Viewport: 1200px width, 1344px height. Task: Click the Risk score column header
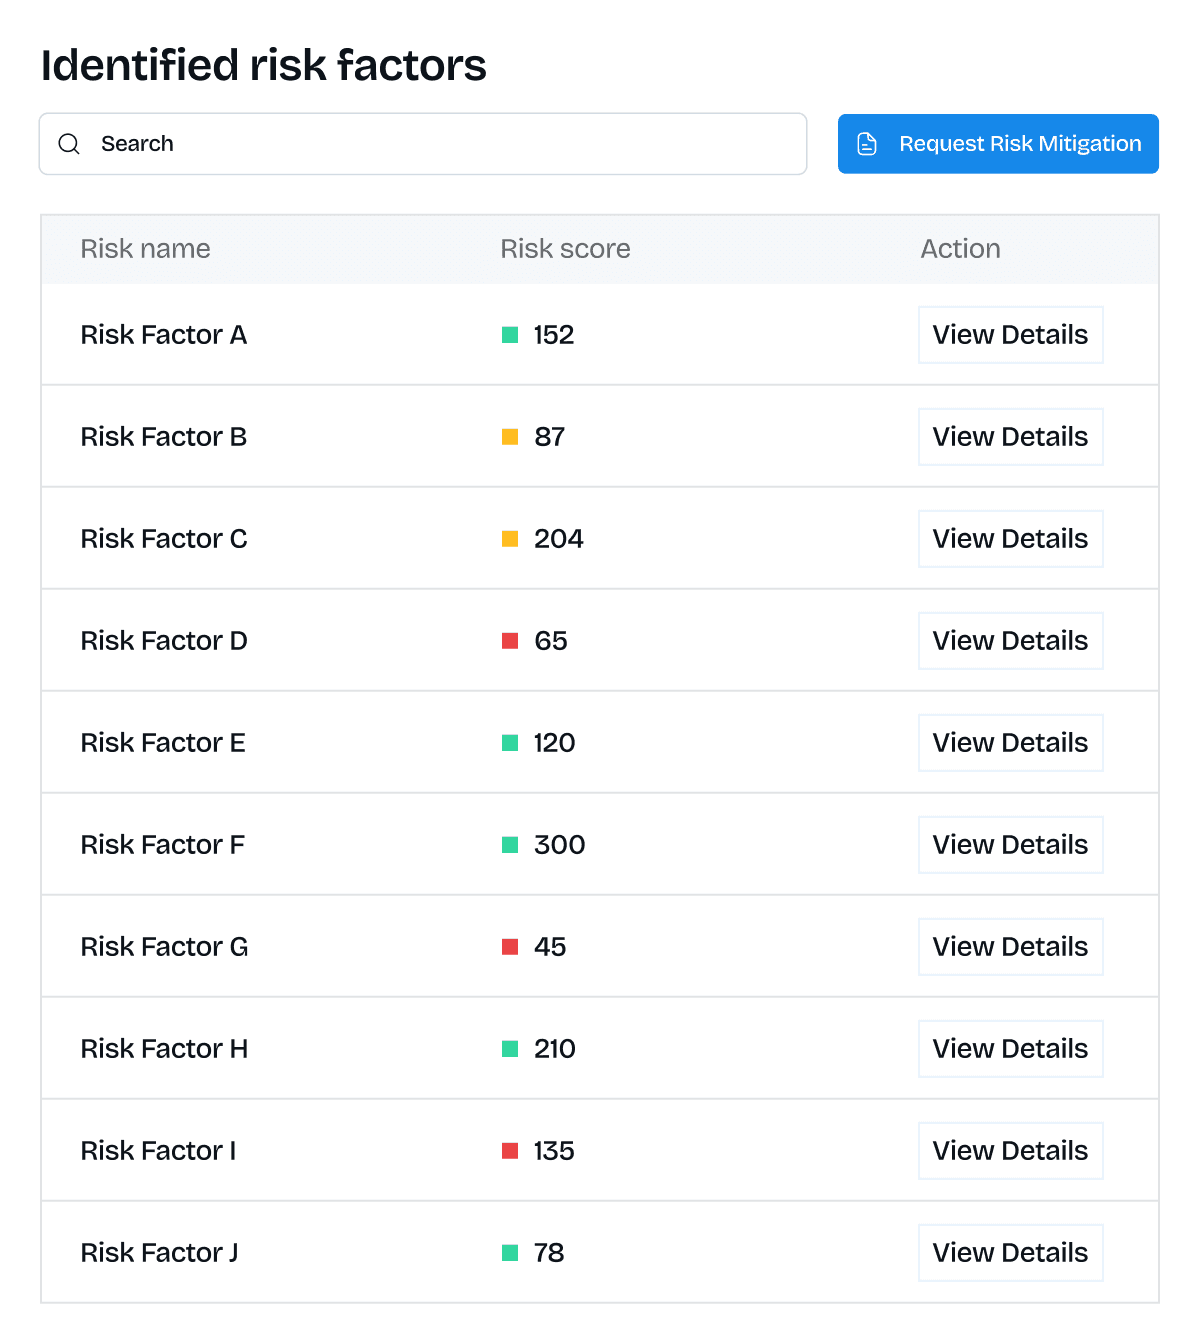pos(565,249)
